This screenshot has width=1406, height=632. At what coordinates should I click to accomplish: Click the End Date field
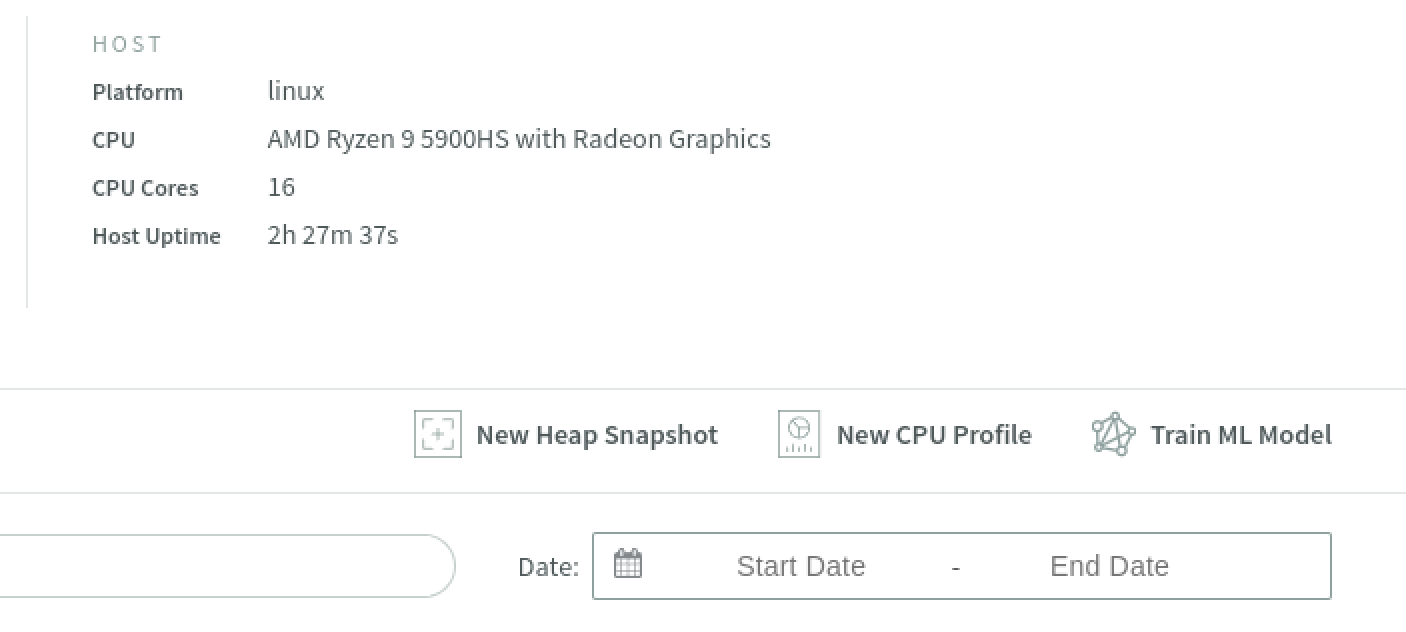(1109, 566)
